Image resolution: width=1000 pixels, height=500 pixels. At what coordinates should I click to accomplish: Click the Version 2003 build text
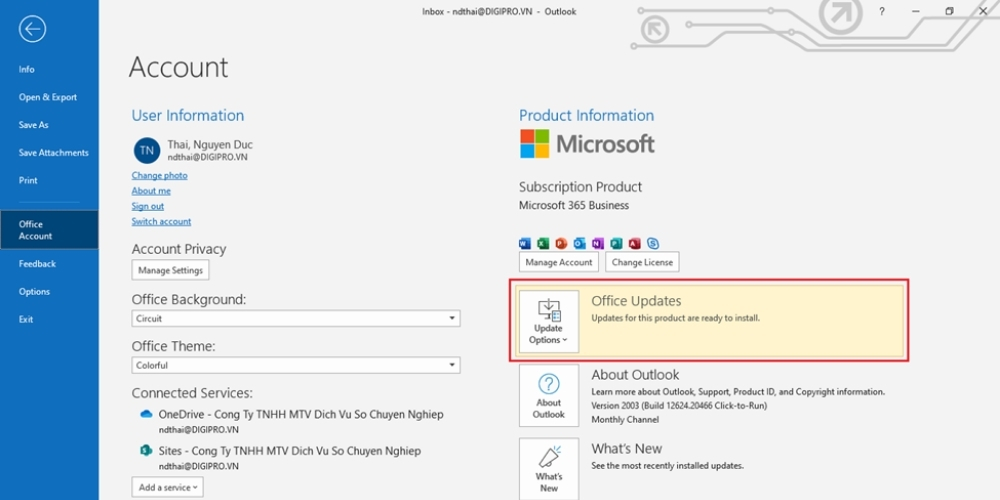click(x=679, y=406)
